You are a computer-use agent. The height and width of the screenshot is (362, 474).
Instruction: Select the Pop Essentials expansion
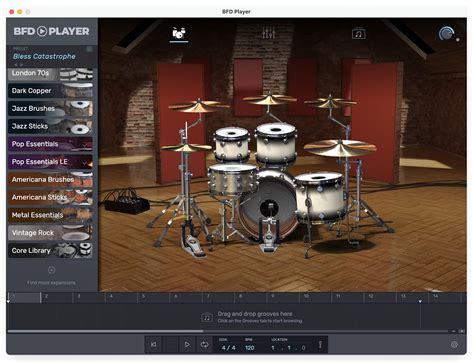(50, 144)
